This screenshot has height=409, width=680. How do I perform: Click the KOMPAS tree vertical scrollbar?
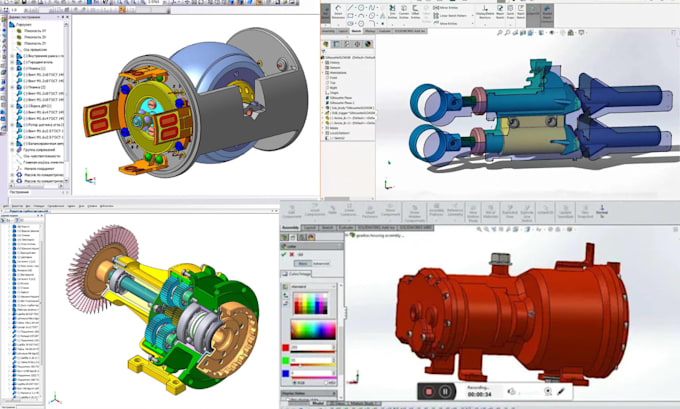(66, 102)
